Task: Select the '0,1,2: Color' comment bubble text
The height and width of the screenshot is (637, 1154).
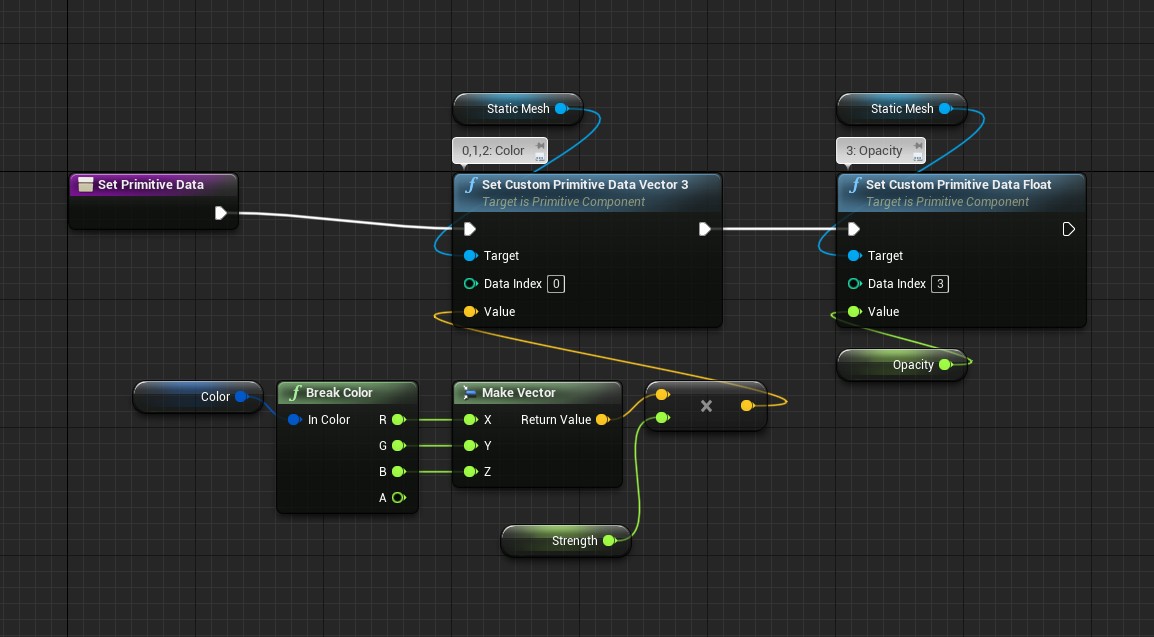Action: click(x=493, y=151)
